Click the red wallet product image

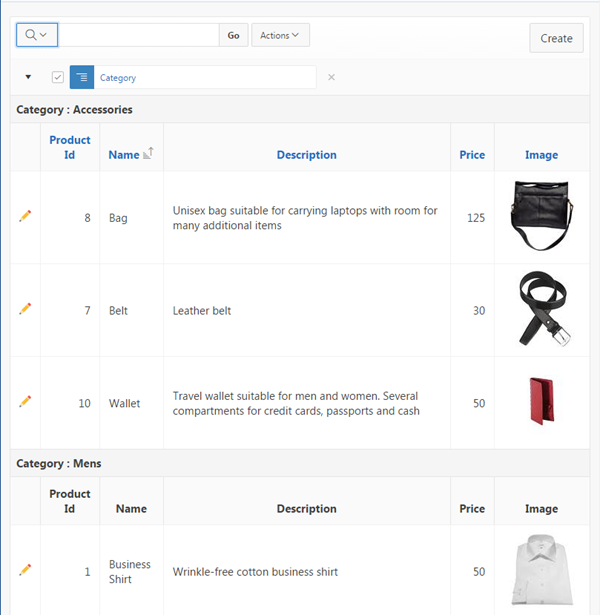tap(541, 402)
